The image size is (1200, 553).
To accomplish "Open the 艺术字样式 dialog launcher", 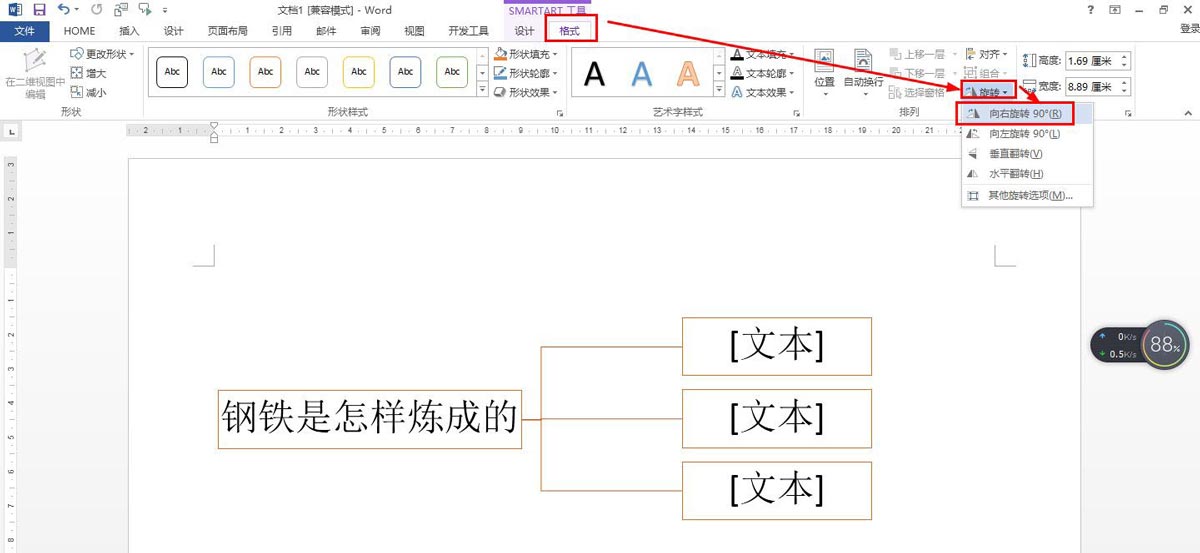I will 797,113.
